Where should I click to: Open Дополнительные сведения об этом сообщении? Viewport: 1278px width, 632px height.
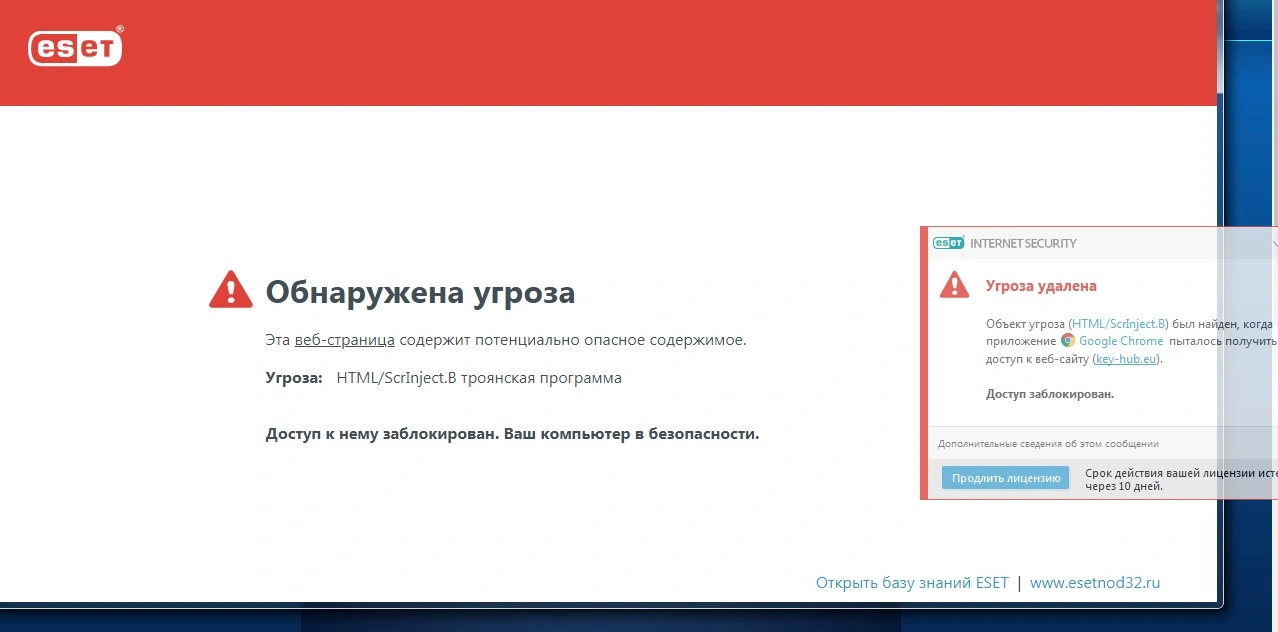1048,444
